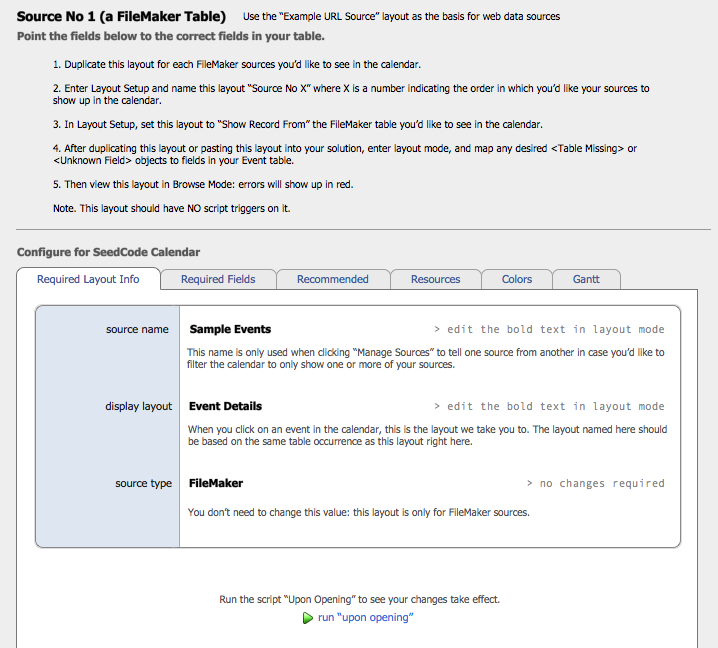The image size is (718, 648).
Task: Switch to the Required Fields tab
Action: pos(218,279)
